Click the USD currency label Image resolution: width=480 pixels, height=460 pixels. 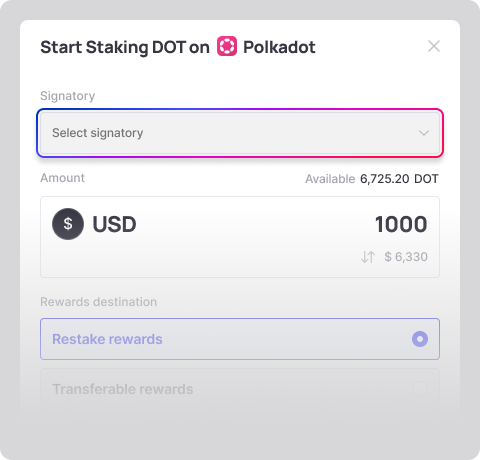tap(114, 224)
